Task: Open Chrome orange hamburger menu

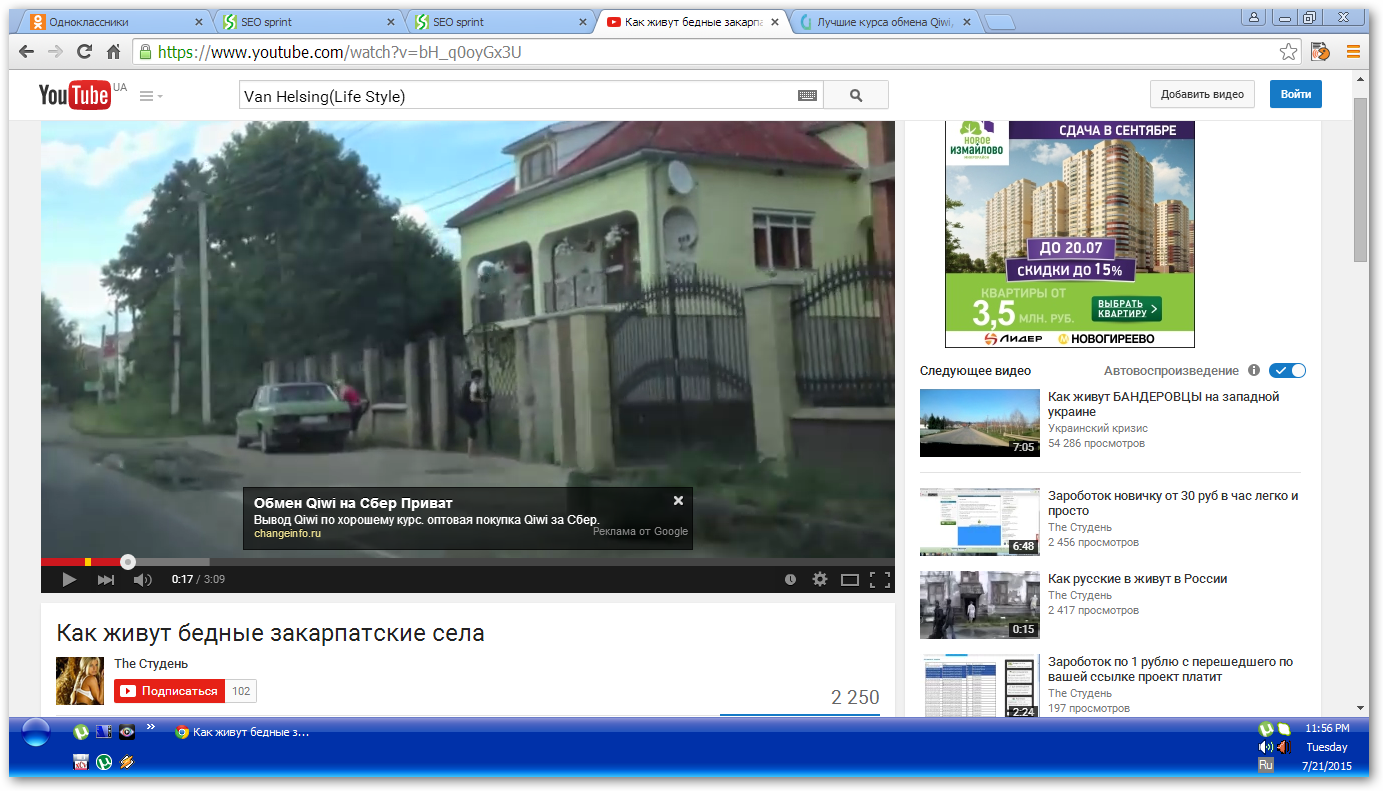Action: 1353,52
